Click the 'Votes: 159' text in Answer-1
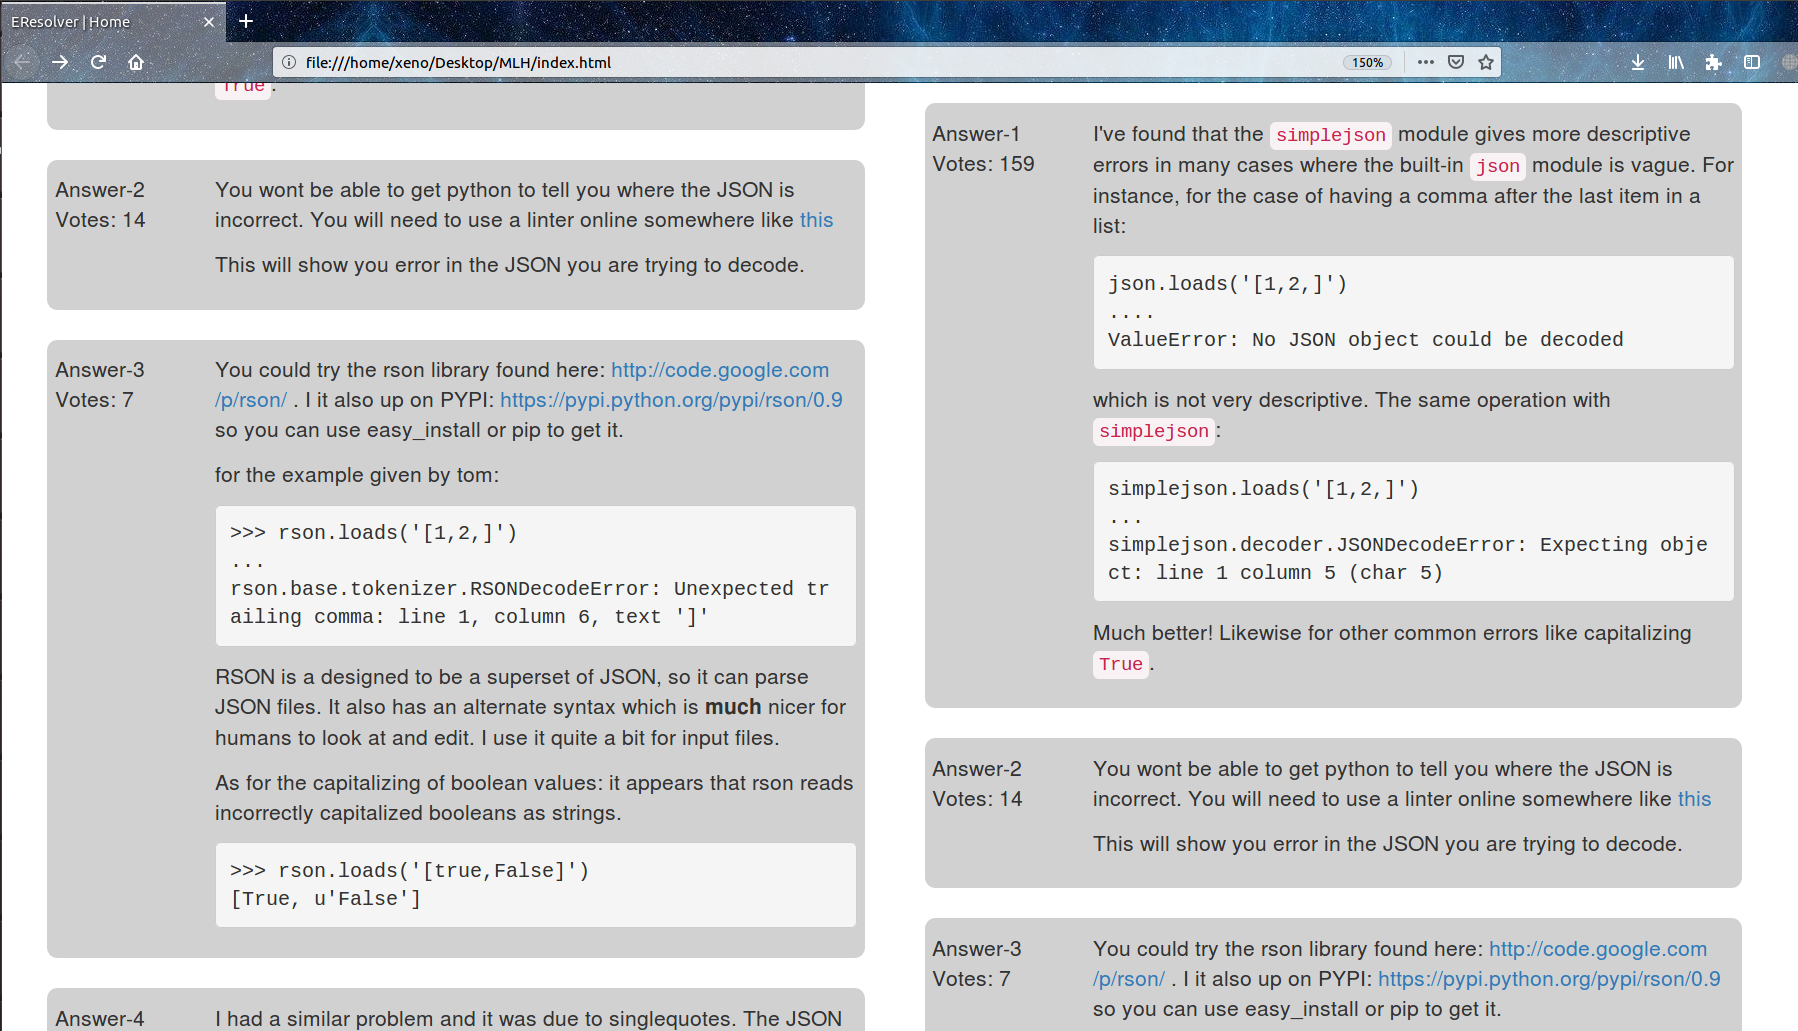 click(983, 164)
